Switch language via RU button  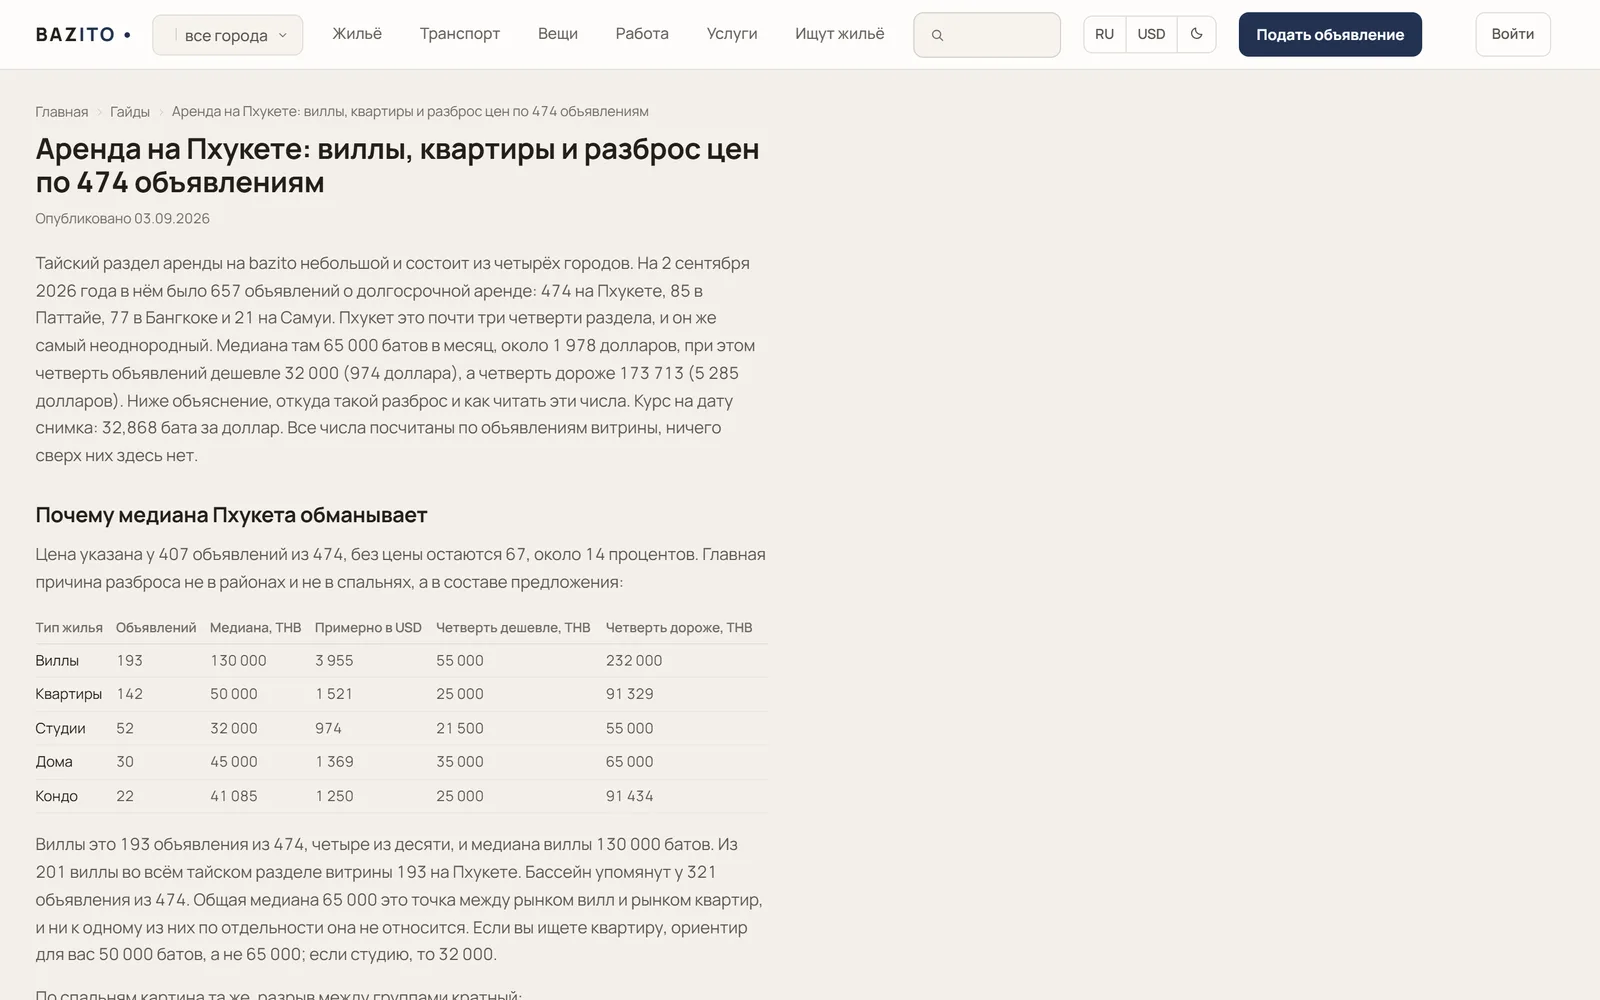pyautogui.click(x=1104, y=34)
